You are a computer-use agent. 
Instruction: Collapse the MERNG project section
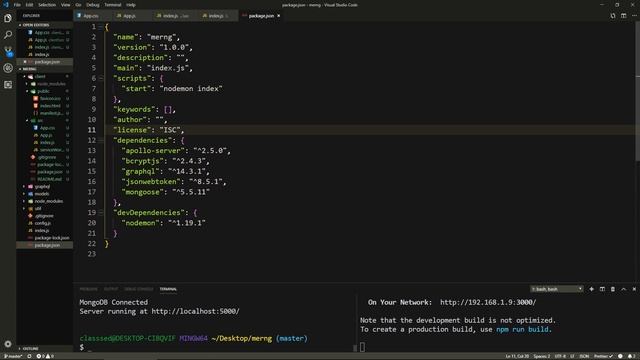point(44,69)
